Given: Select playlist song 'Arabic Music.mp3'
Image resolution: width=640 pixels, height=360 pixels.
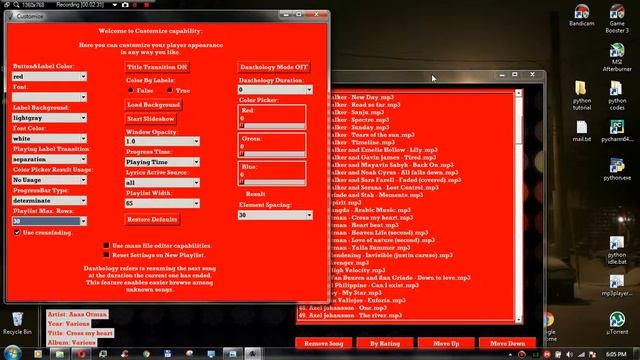Looking at the screenshot, I should [370, 210].
